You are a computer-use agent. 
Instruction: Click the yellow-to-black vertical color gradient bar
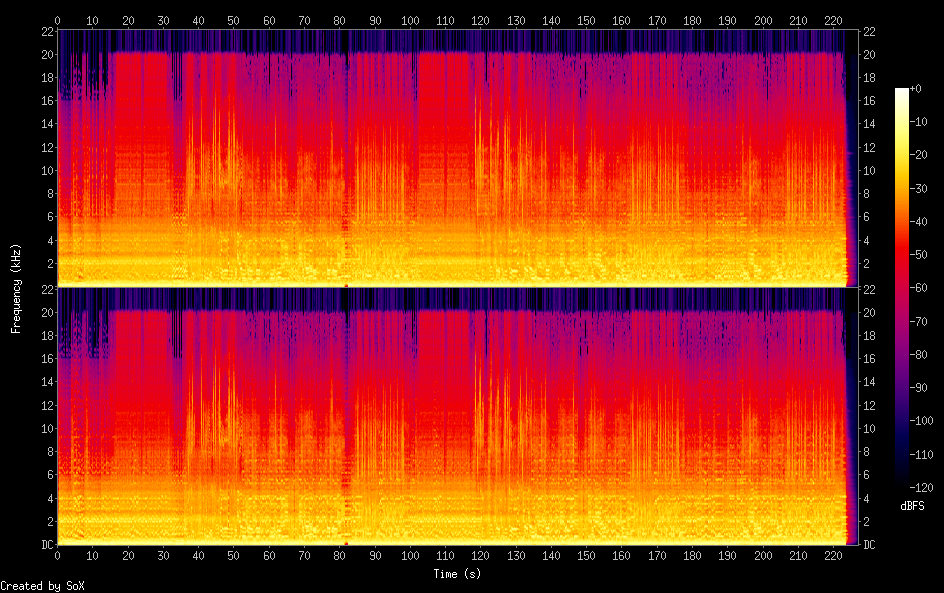tap(902, 288)
